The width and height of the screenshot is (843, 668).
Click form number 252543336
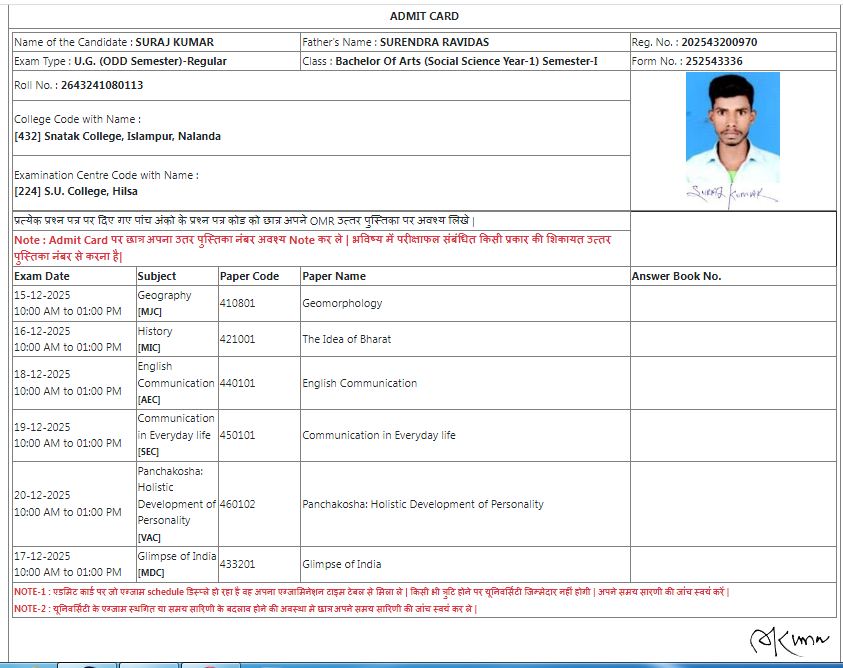[714, 62]
